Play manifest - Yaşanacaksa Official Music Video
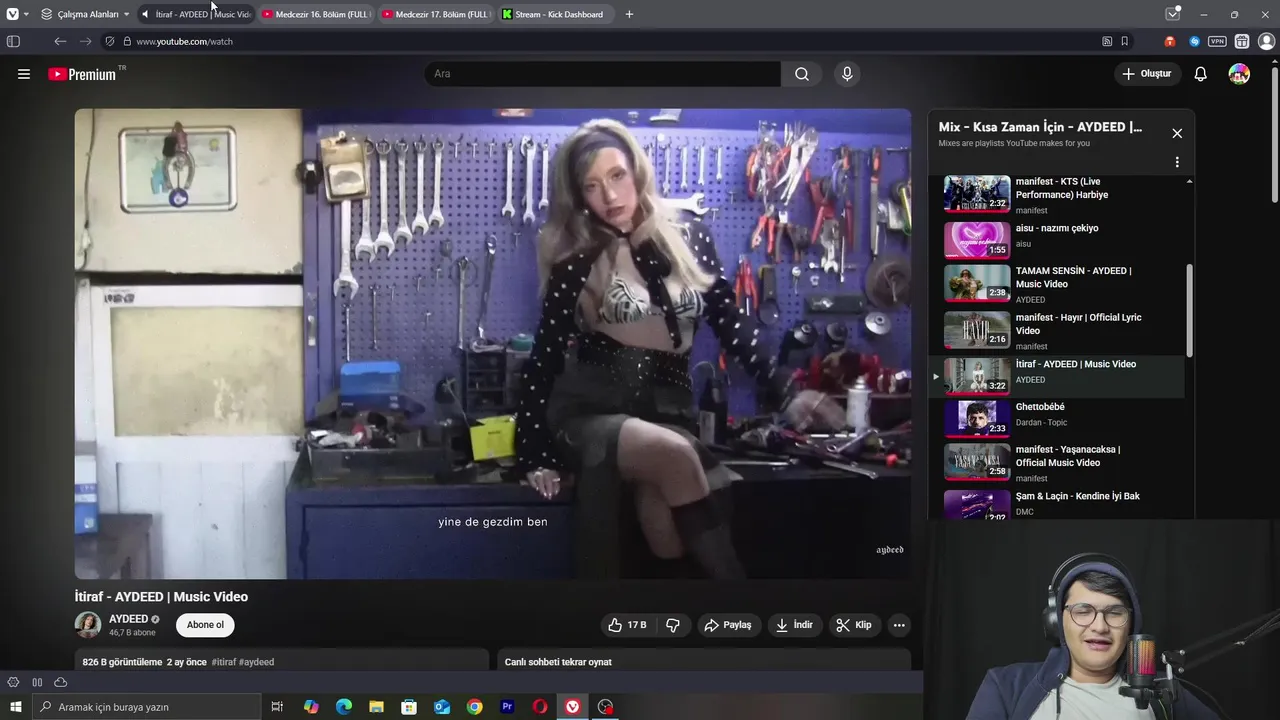 pyautogui.click(x=1056, y=462)
